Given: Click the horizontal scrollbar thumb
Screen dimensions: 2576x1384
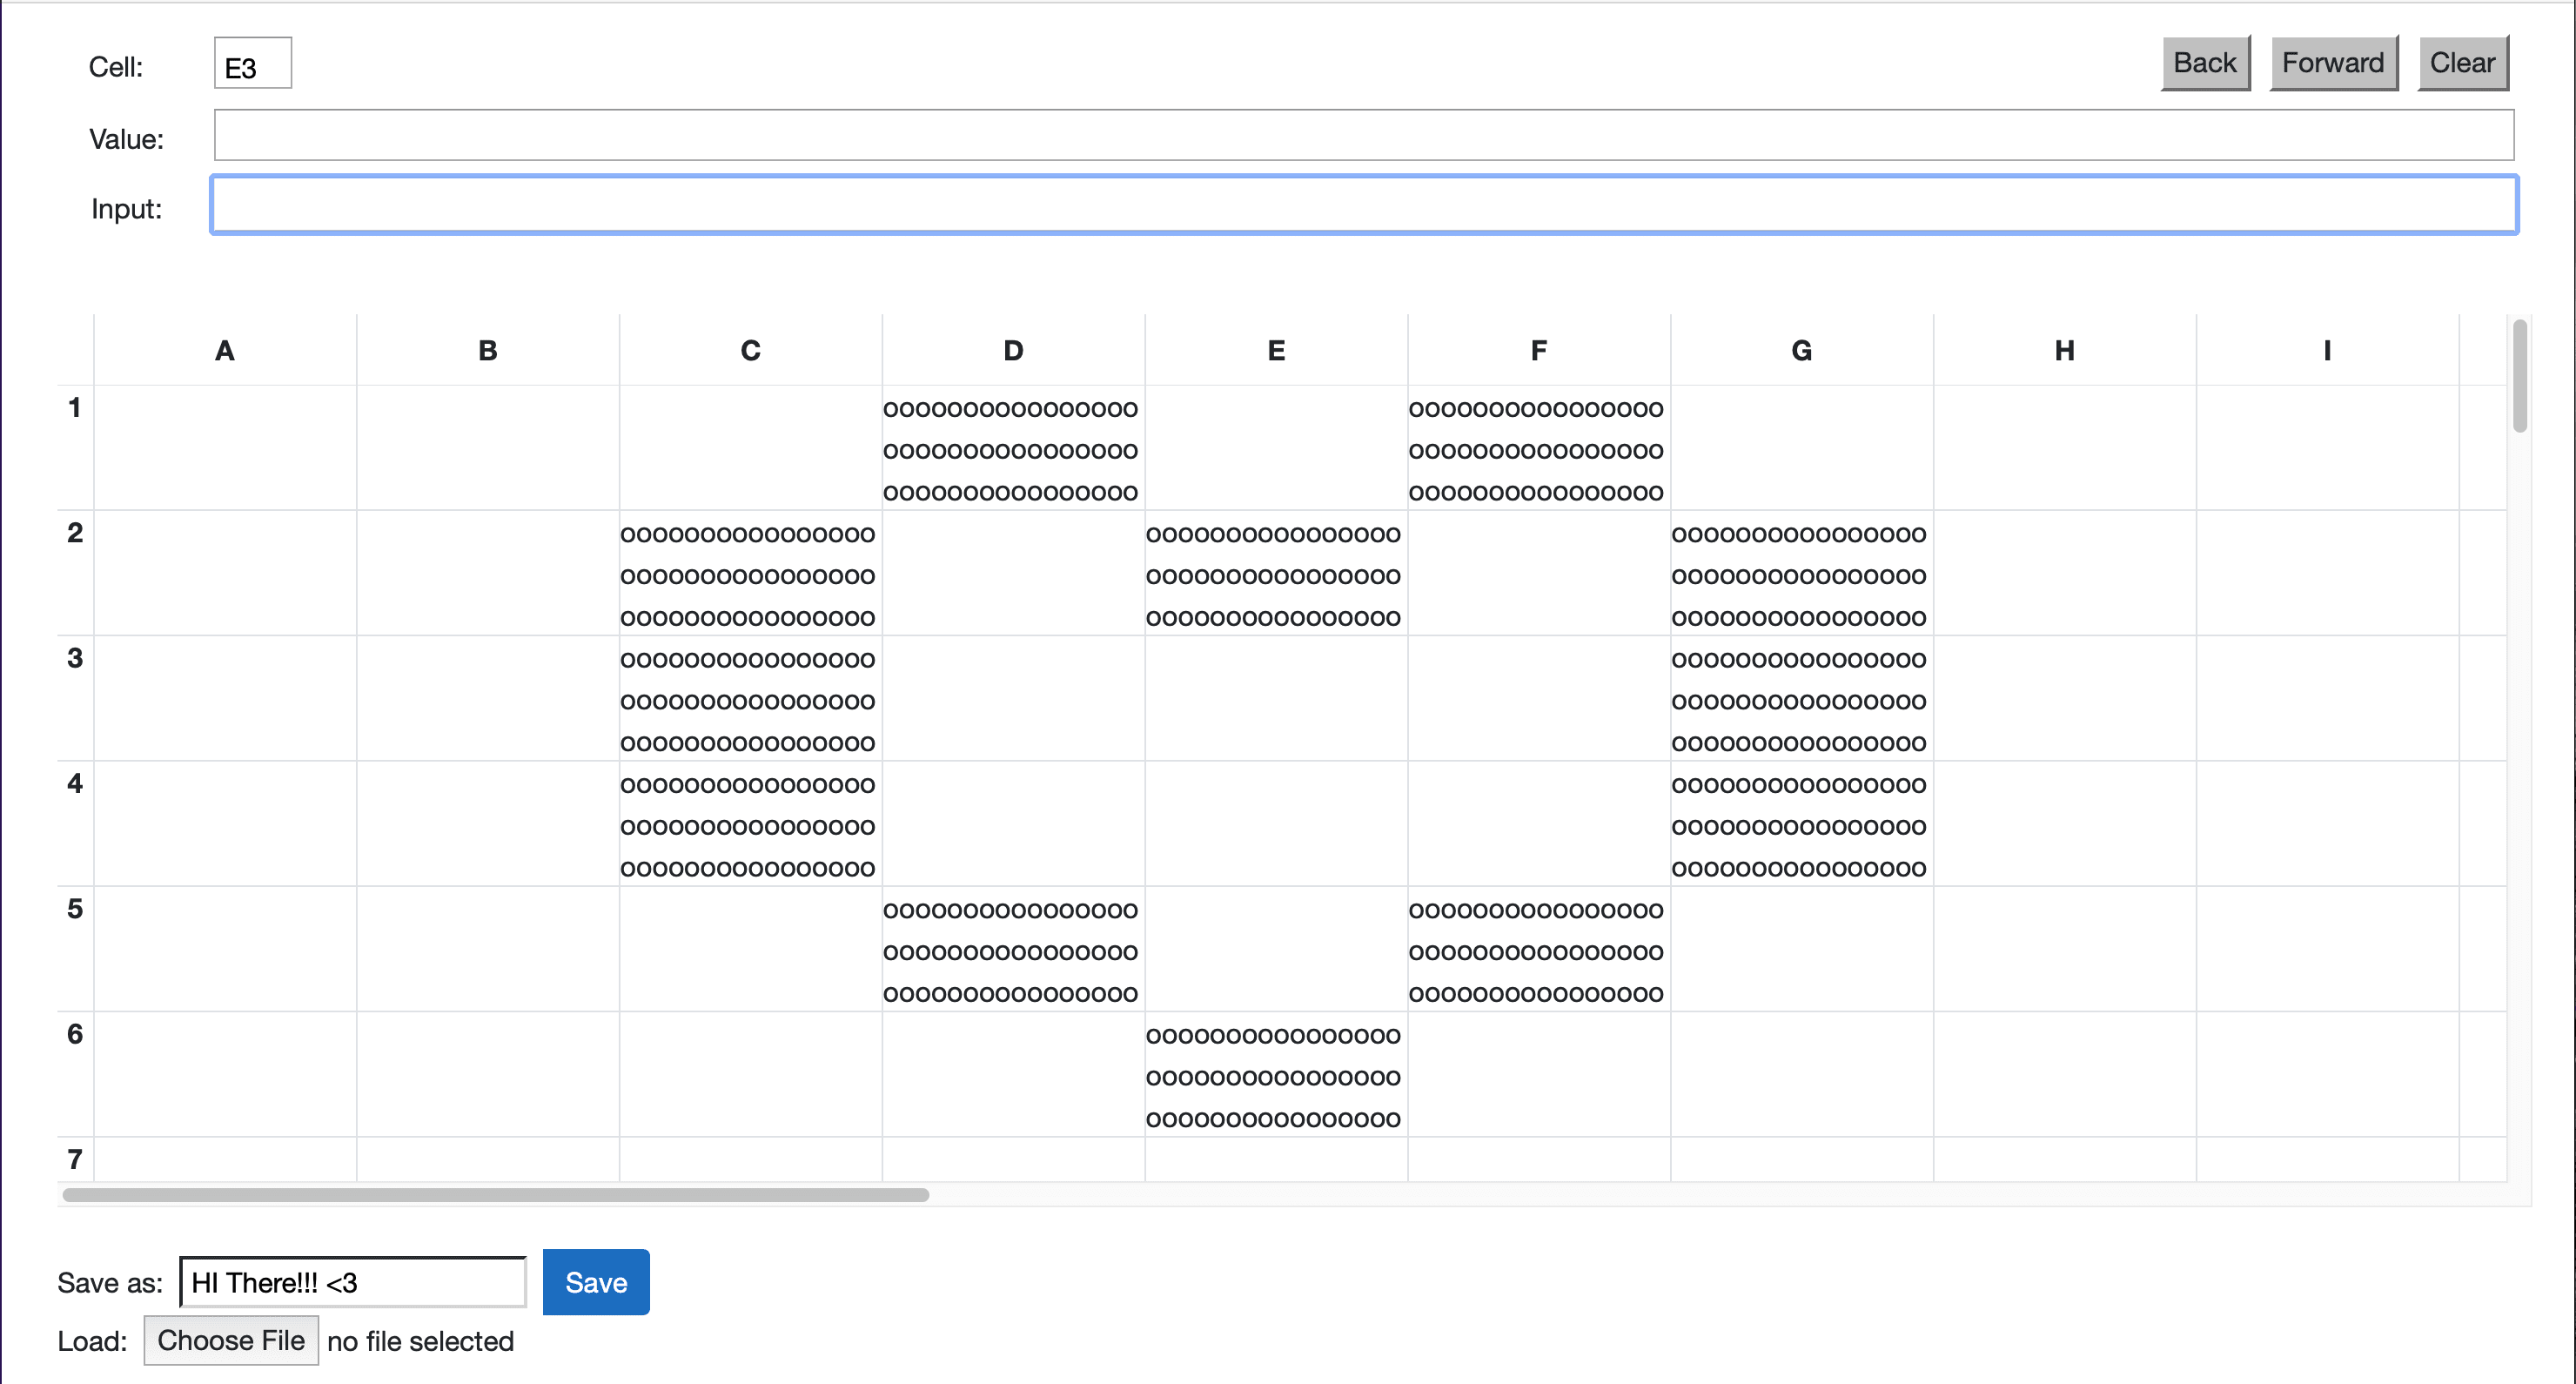Looking at the screenshot, I should pos(495,1195).
